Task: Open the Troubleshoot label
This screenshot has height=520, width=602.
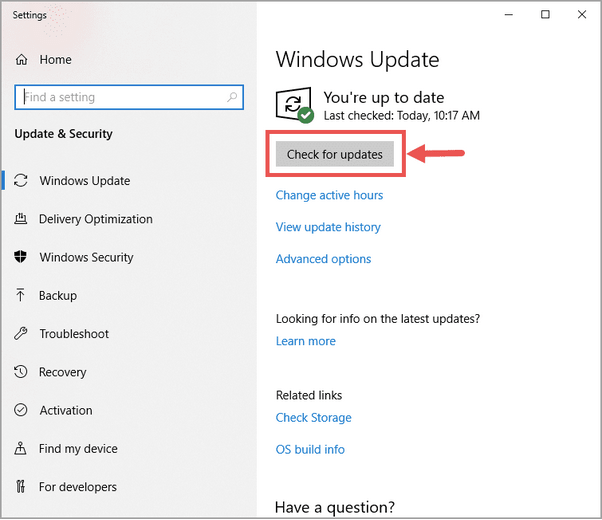Action: point(74,333)
